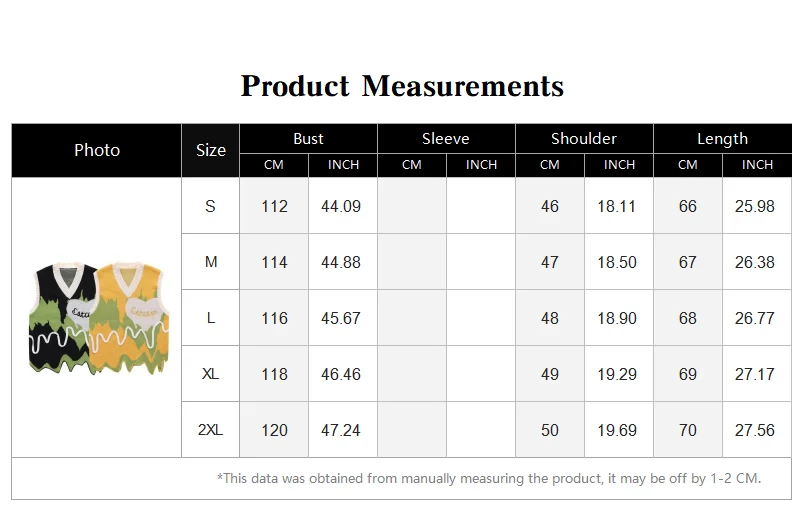Select size 2XL row label
805x525 pixels.
(x=210, y=430)
